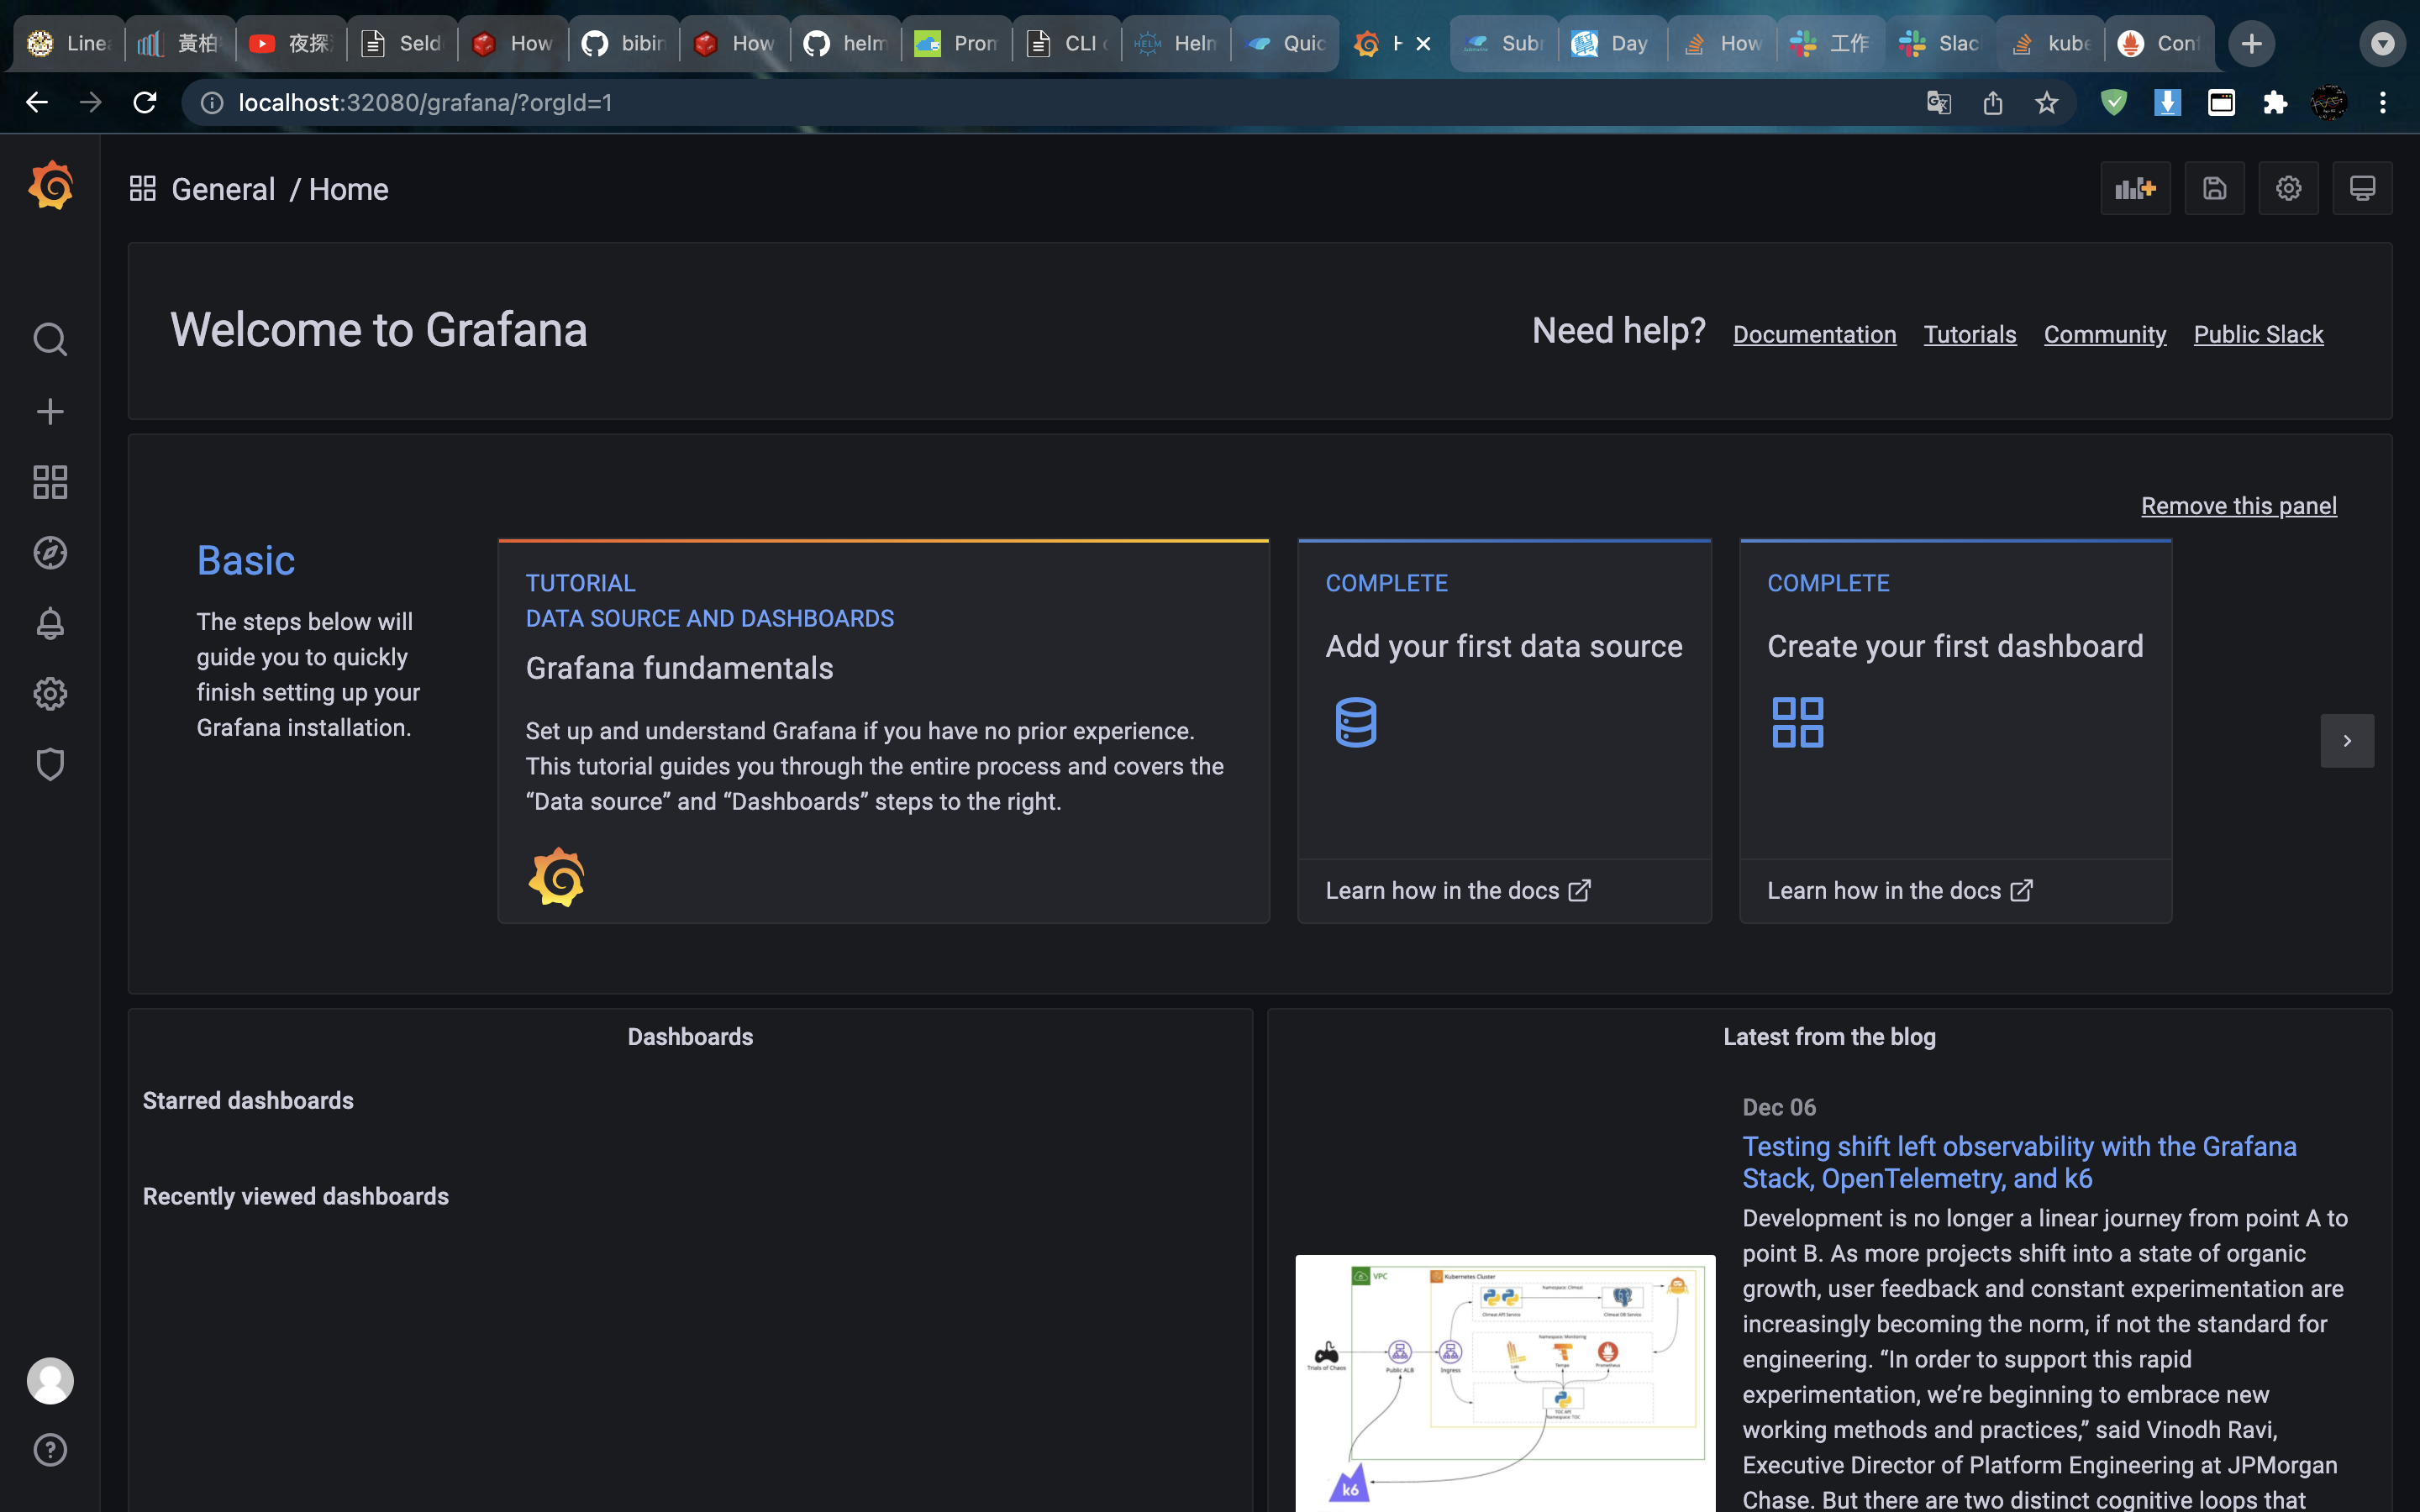Open the Chrome three-dot menu
2420x1512 pixels.
coord(2382,103)
